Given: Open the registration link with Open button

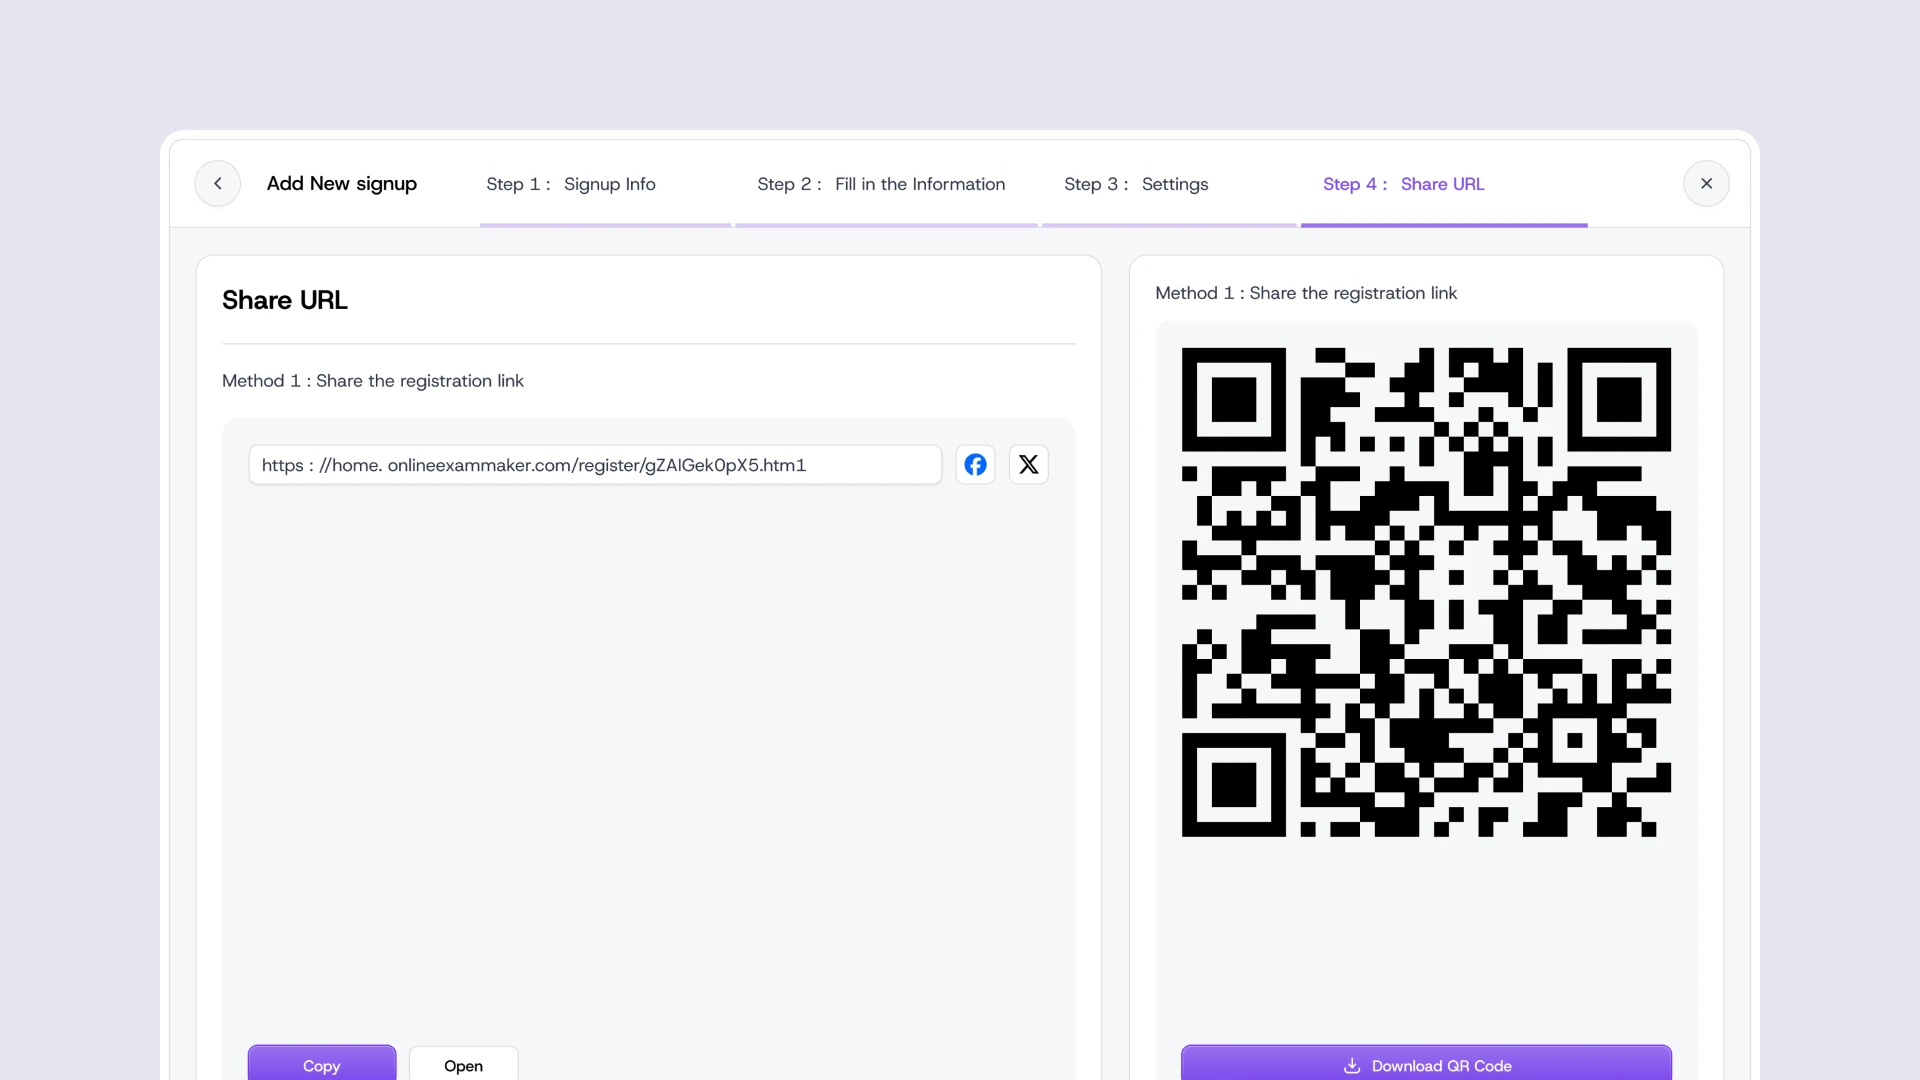Looking at the screenshot, I should pos(463,1064).
